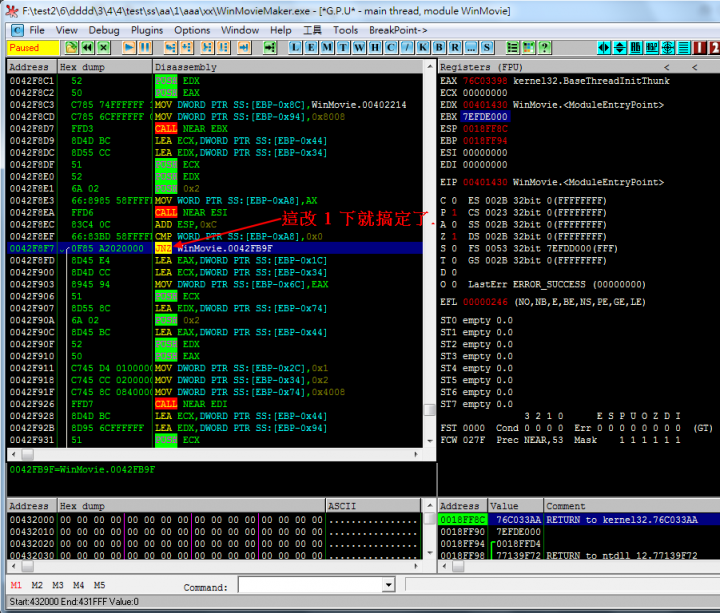Open the Log window via L icon

tap(295, 47)
